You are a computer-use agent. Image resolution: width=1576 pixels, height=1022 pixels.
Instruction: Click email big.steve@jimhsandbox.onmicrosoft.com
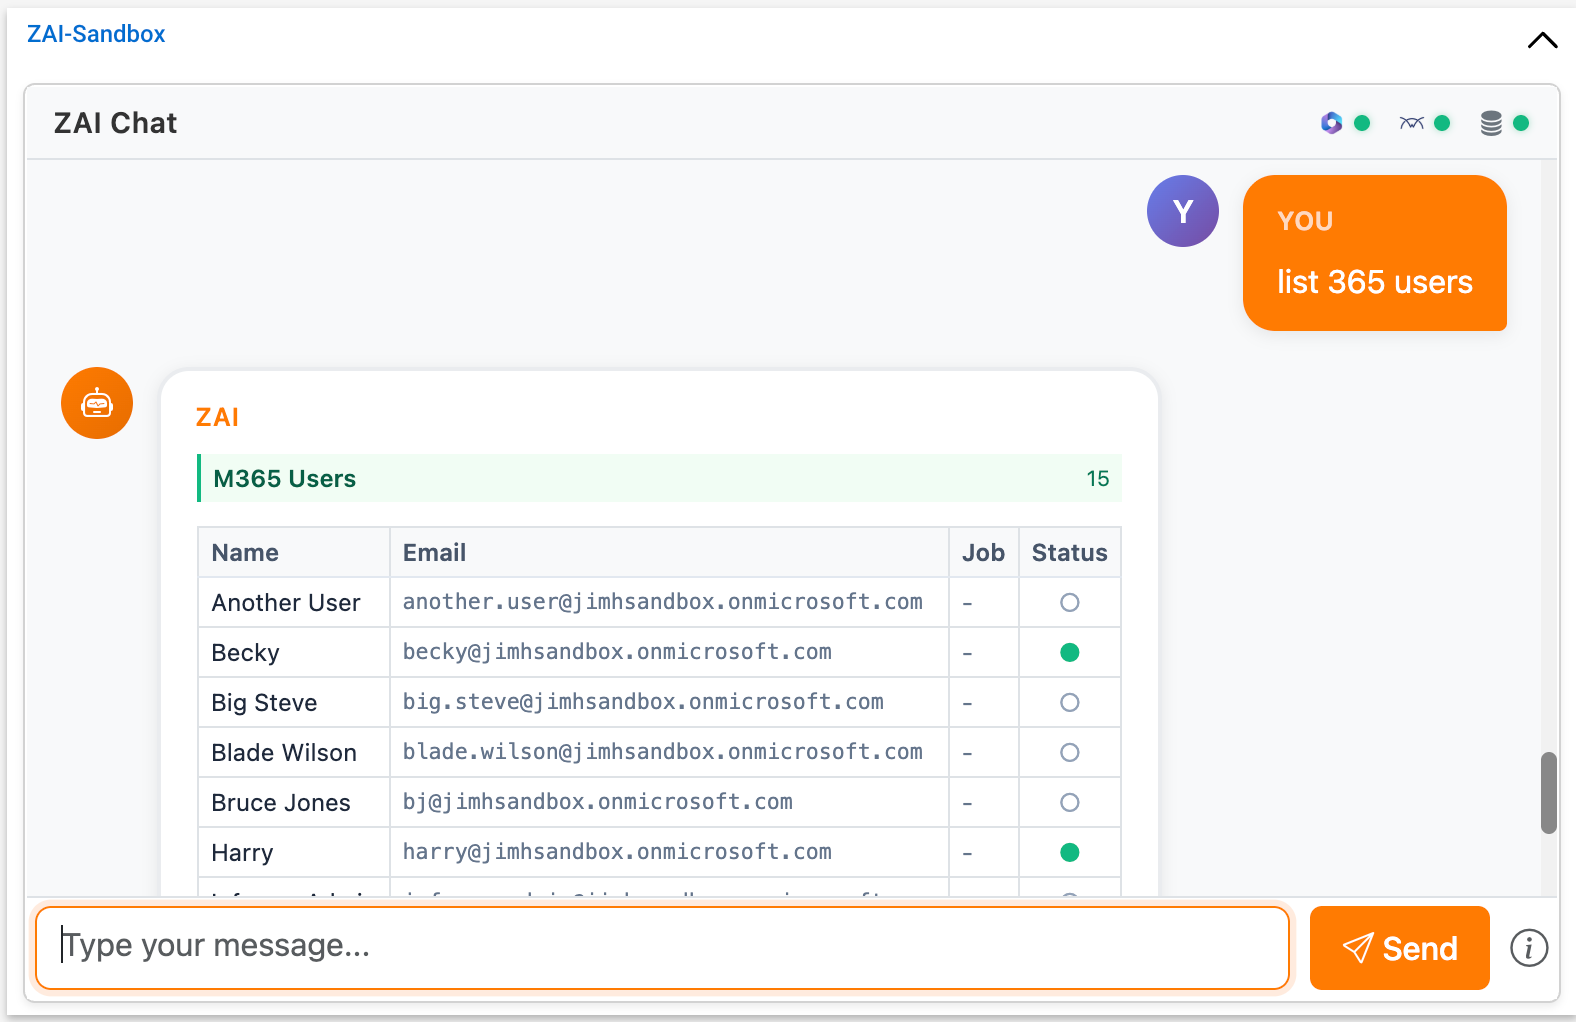pyautogui.click(x=643, y=702)
